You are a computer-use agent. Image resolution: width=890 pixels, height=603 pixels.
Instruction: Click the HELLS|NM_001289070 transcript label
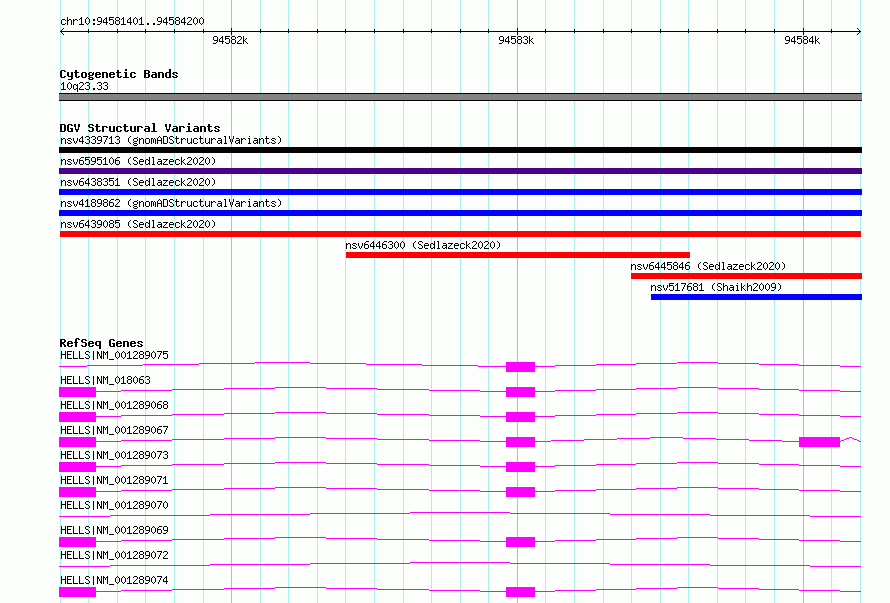pos(114,505)
